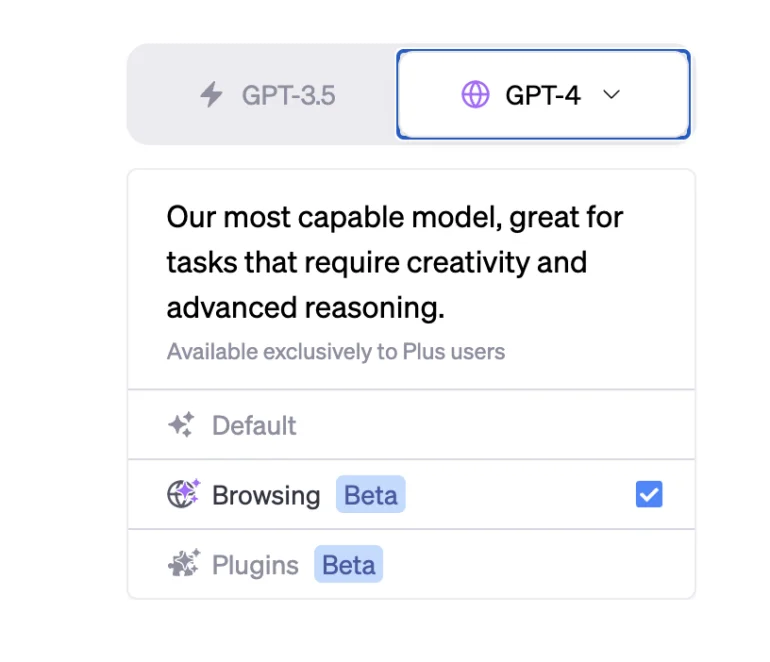770x662 pixels.
Task: Expand the GPT-4 dropdown chevron
Action: 612,95
